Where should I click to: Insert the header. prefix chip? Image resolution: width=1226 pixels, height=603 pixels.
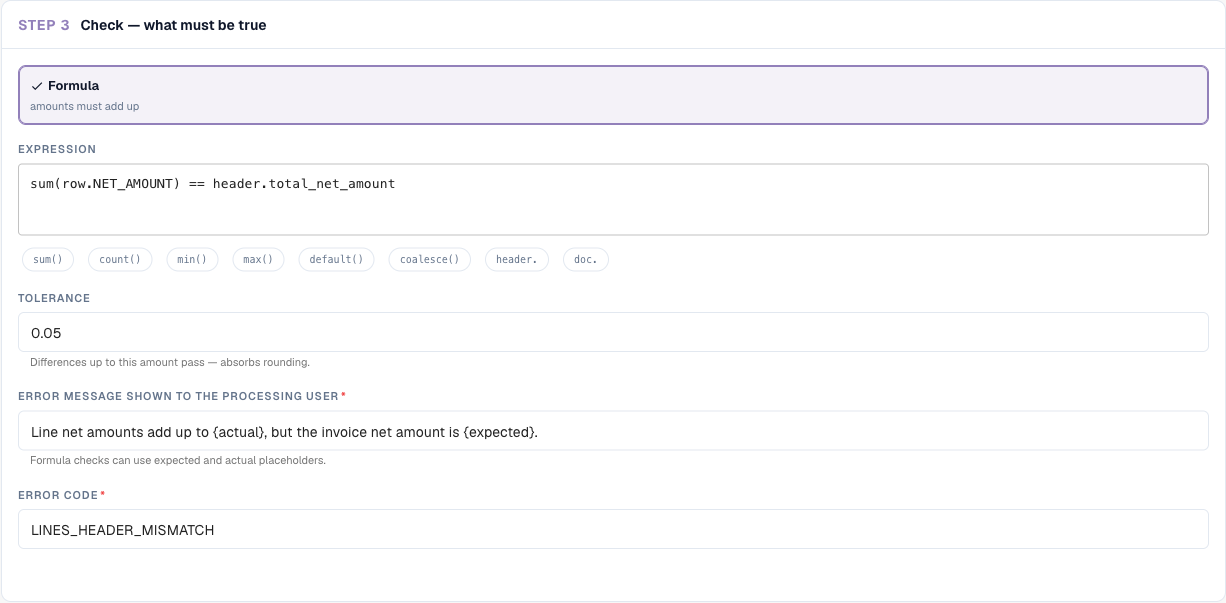click(516, 259)
